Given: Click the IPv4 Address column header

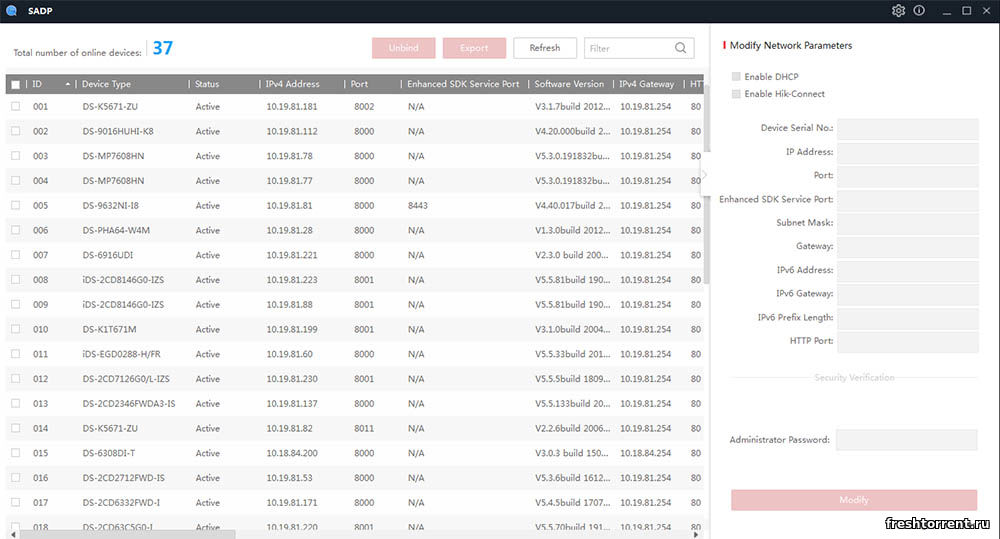Looking at the screenshot, I should 292,84.
